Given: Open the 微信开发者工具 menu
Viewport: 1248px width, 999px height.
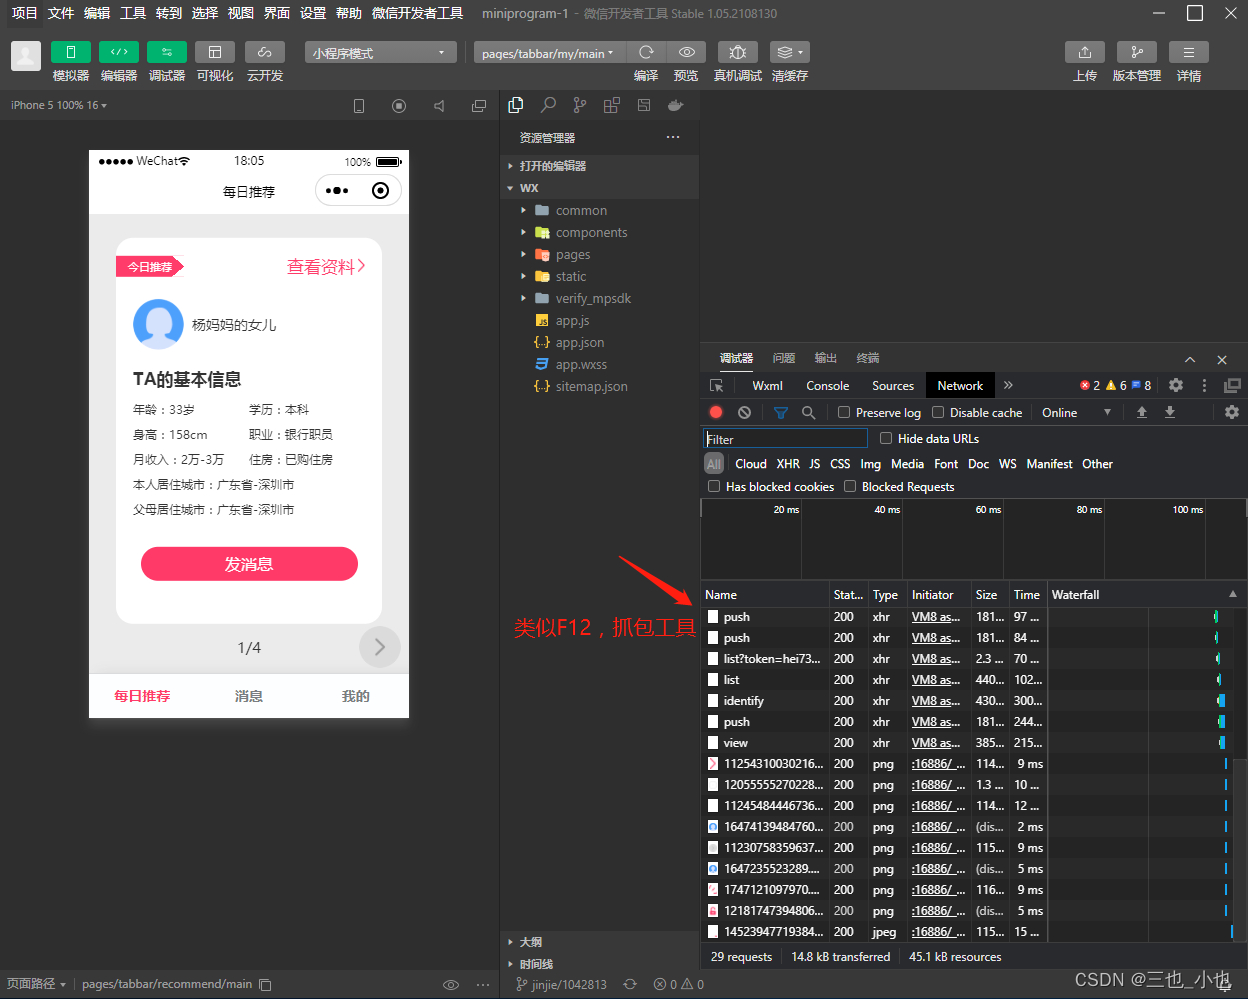Looking at the screenshot, I should pyautogui.click(x=417, y=13).
